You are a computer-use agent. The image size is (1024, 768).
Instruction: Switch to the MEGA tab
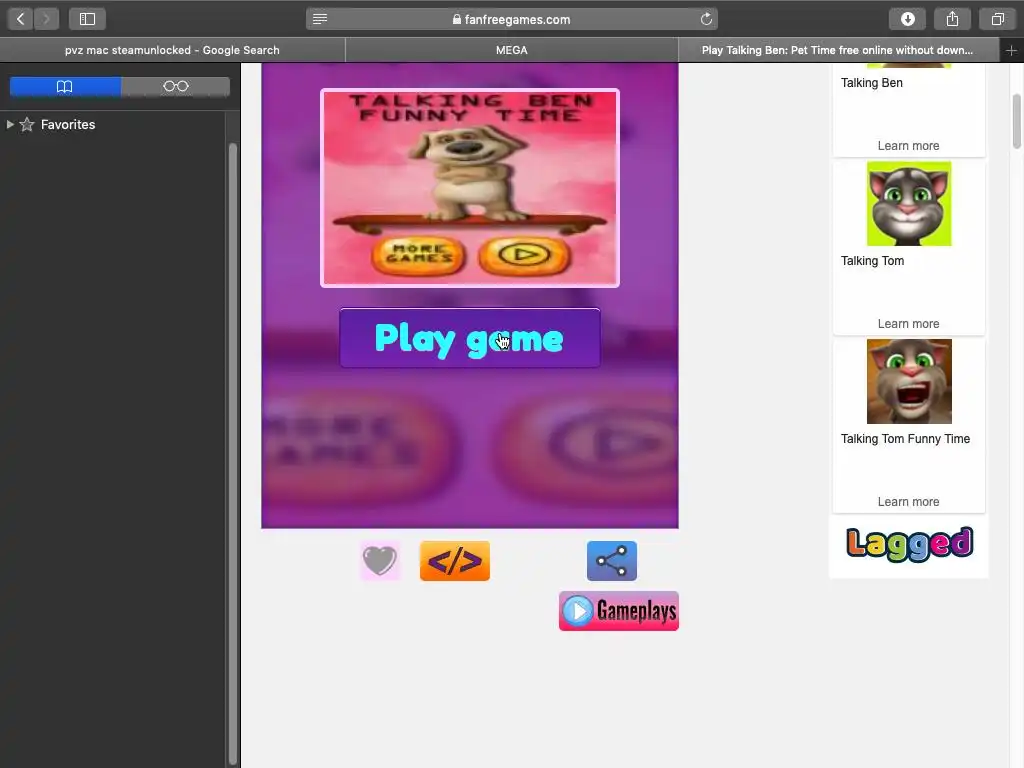[511, 50]
